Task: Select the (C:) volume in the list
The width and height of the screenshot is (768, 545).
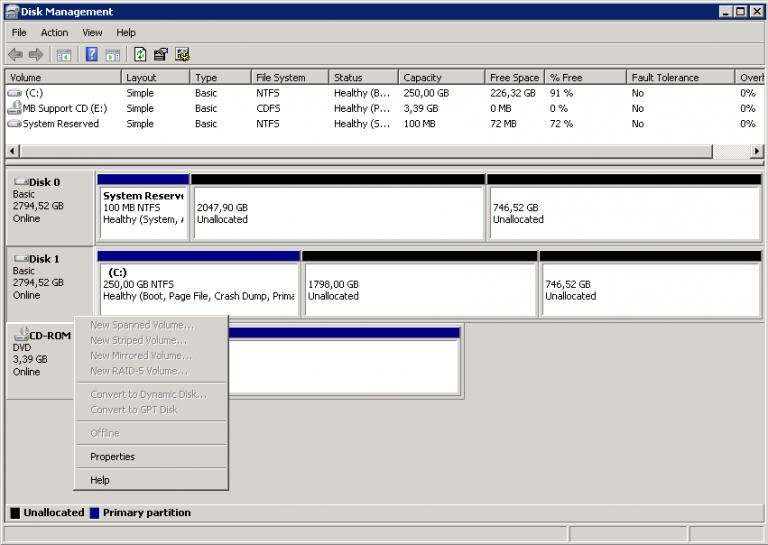Action: [32, 93]
